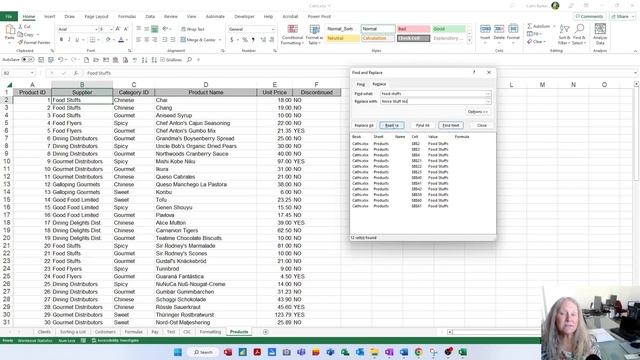Image resolution: width=640 pixels, height=360 pixels.
Task: Click the Find All button
Action: pyautogui.click(x=422, y=125)
